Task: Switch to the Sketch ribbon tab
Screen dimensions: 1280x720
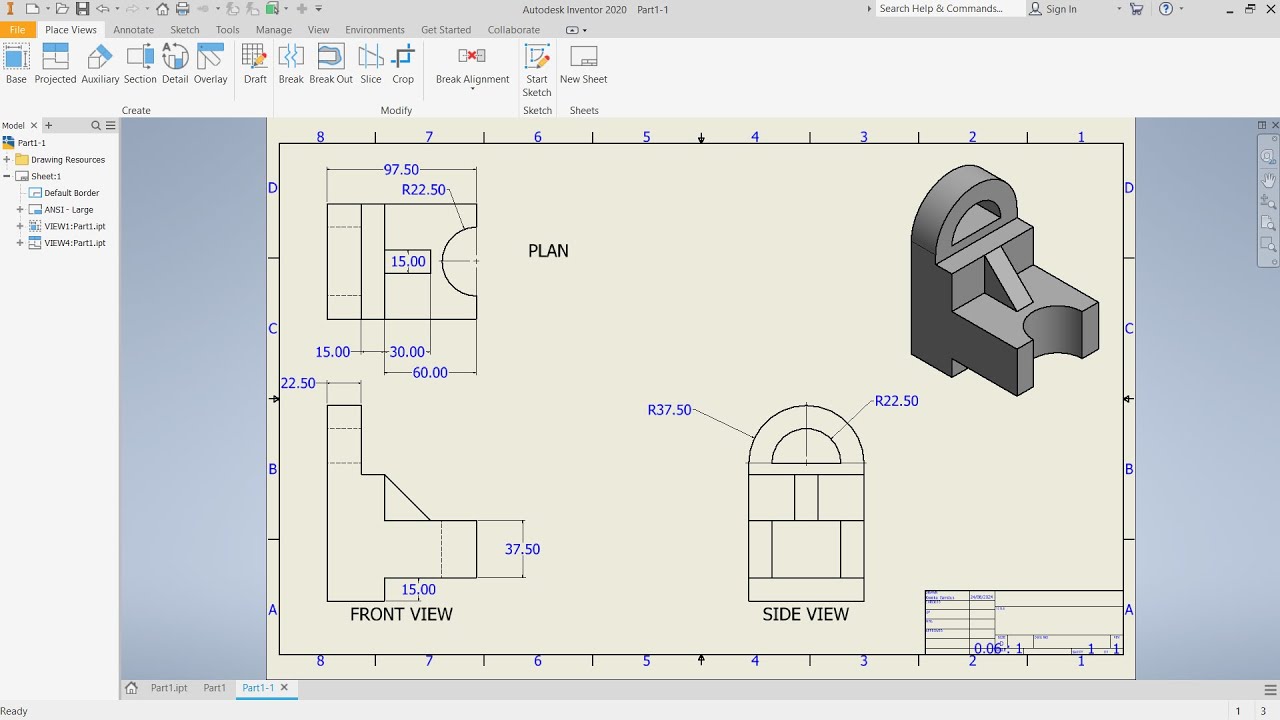Action: (x=185, y=30)
